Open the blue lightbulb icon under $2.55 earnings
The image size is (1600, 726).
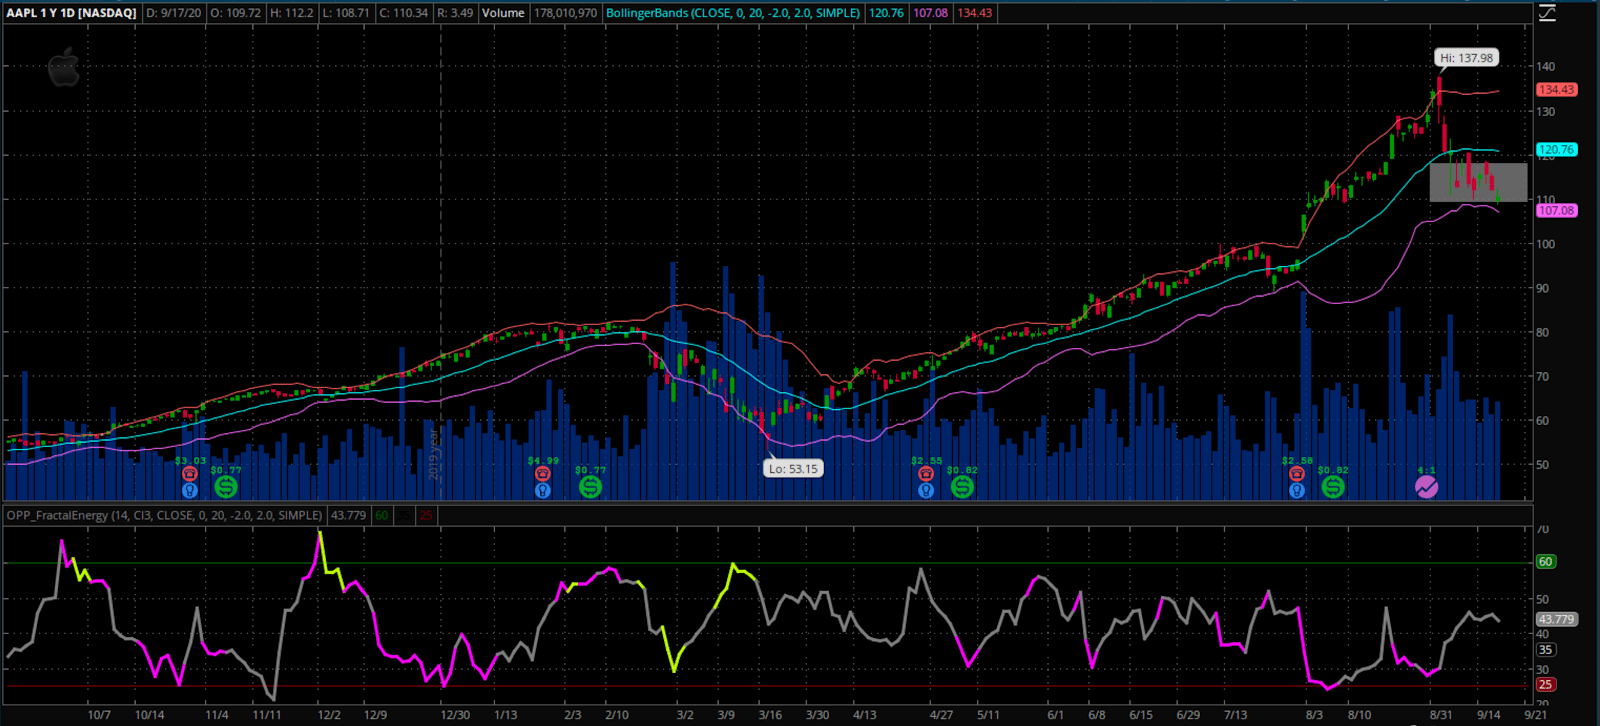click(x=926, y=490)
